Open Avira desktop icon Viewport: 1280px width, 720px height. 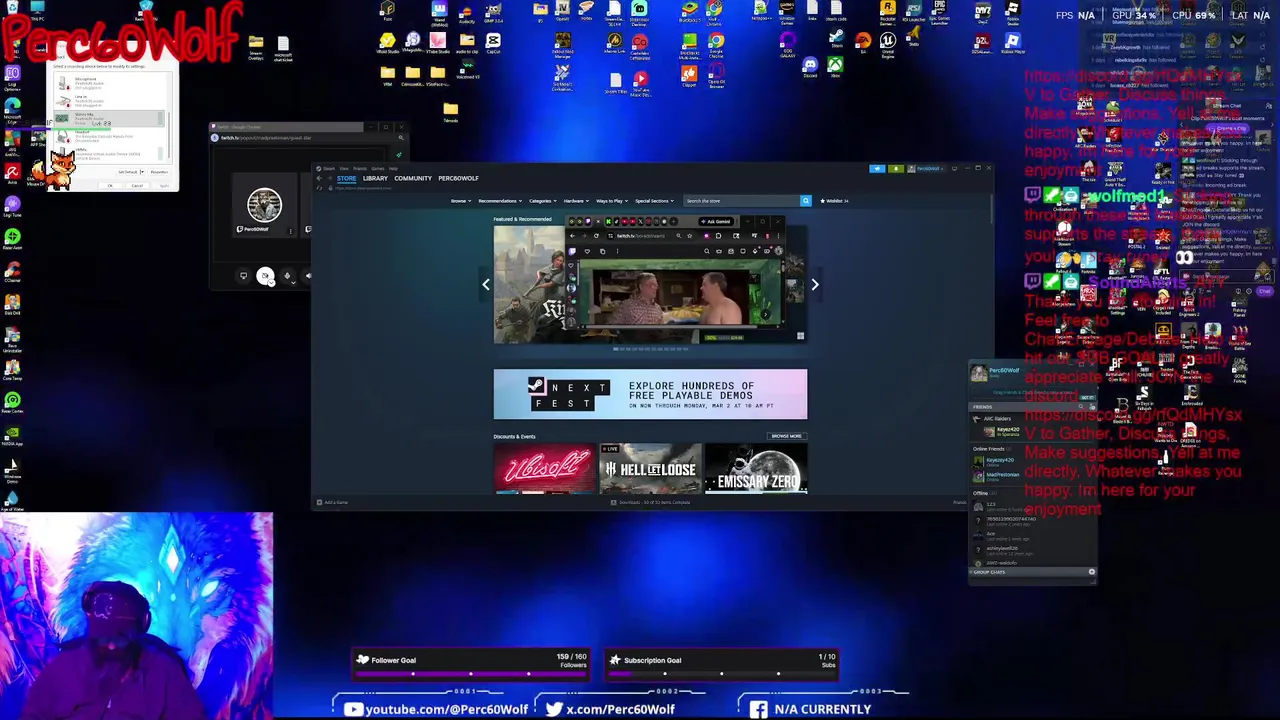point(13,174)
